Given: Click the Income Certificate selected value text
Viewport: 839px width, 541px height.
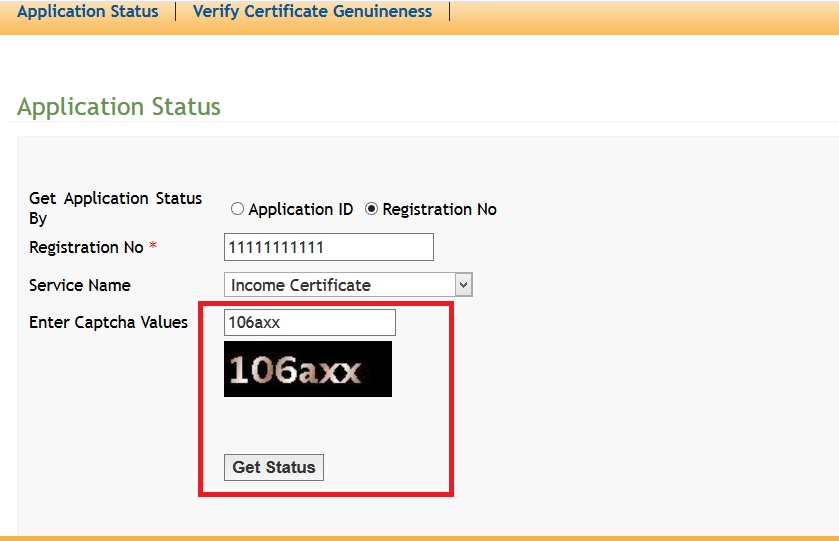Looking at the screenshot, I should coord(300,285).
